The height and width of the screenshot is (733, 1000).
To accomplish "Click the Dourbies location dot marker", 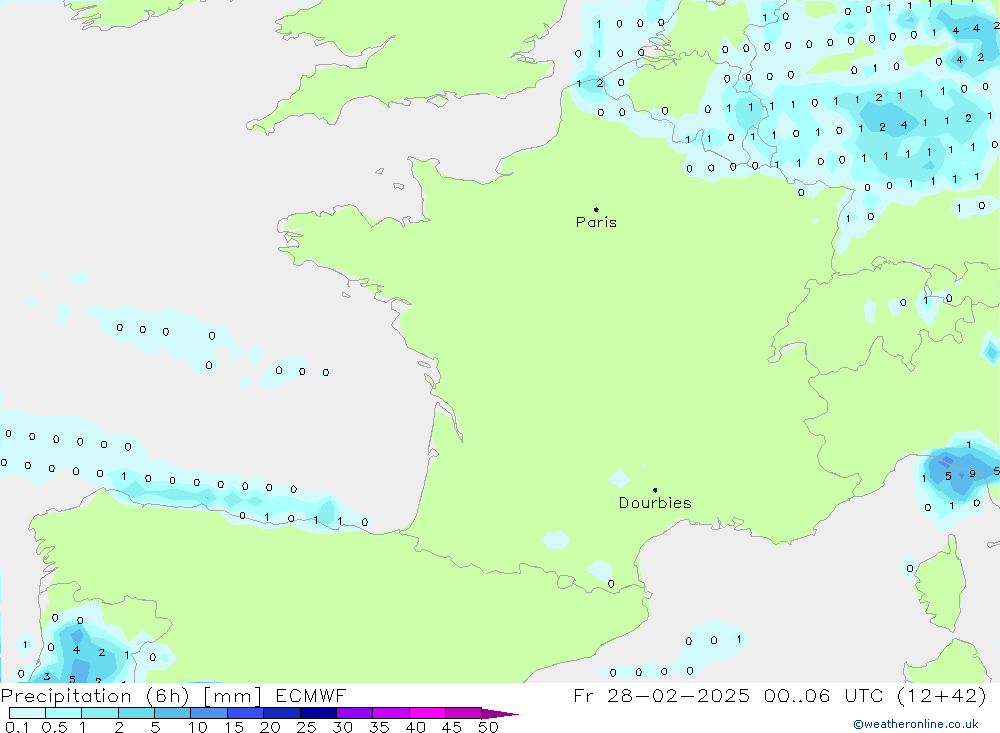I will click(x=655, y=490).
